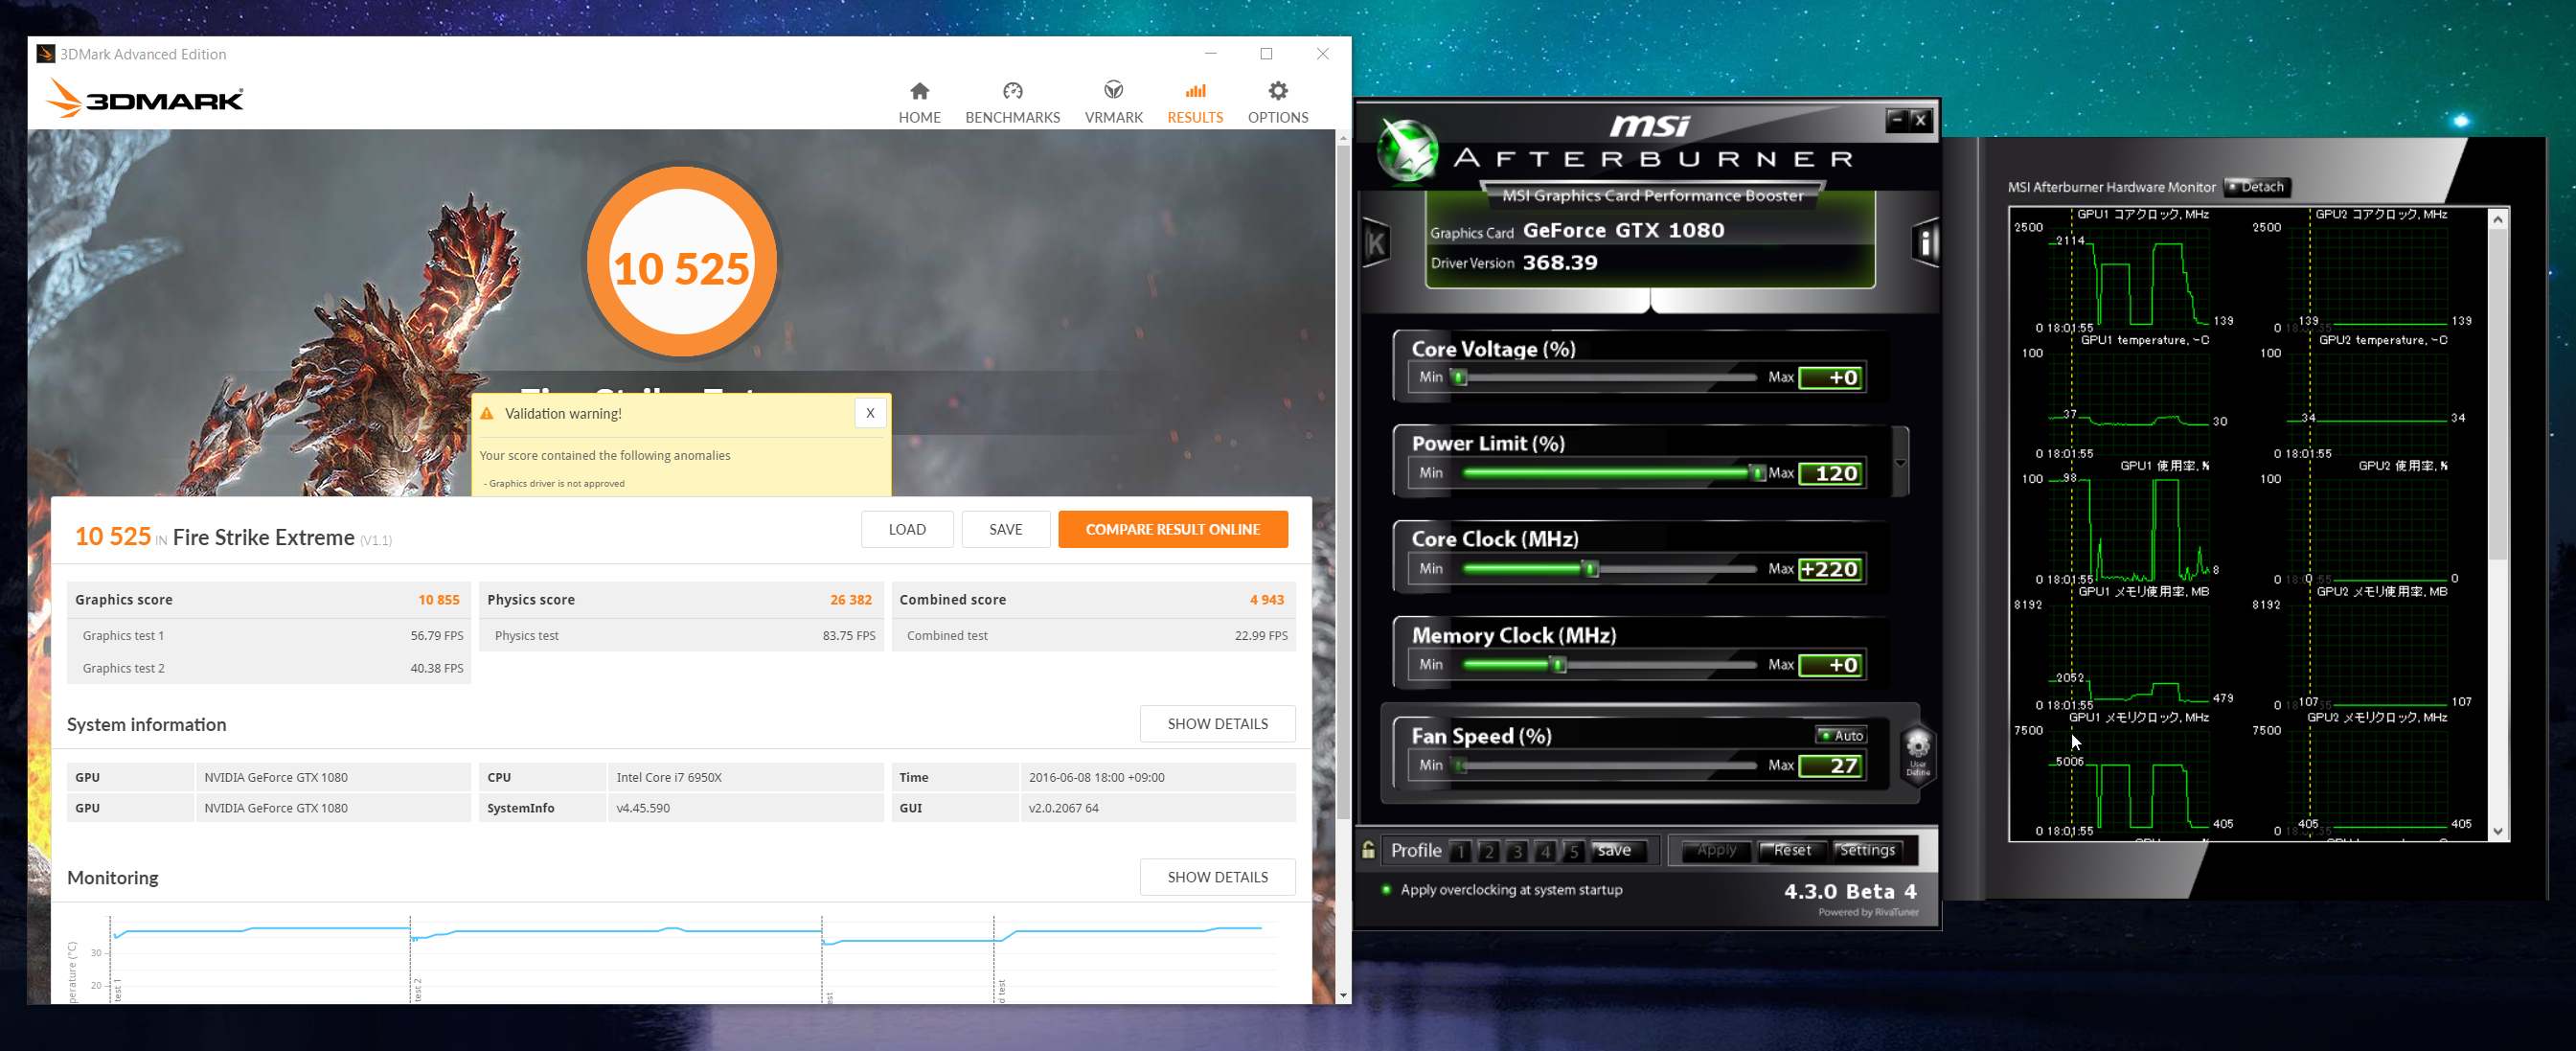Dismiss the Validation warning popup
The height and width of the screenshot is (1051, 2576).
coord(870,413)
